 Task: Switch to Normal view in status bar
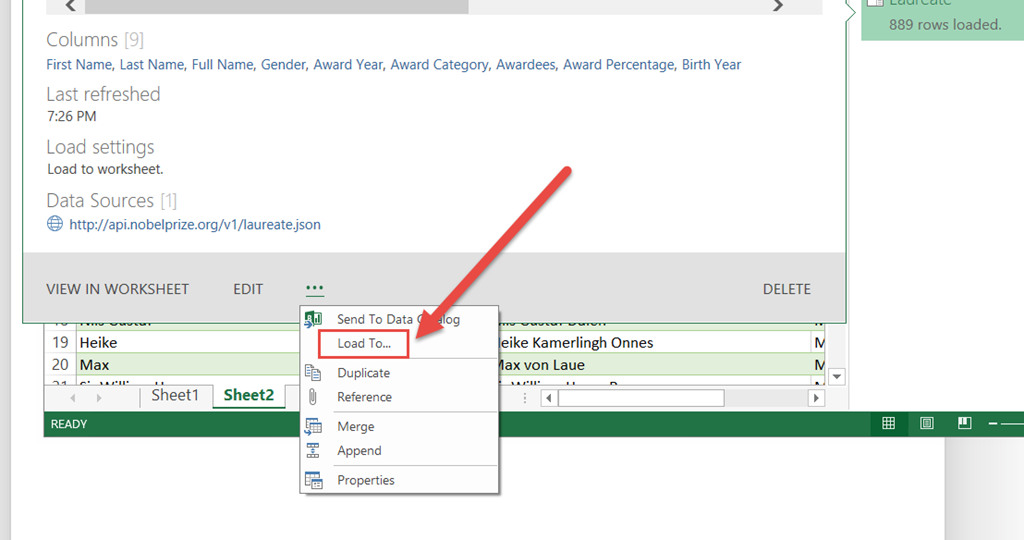(888, 424)
